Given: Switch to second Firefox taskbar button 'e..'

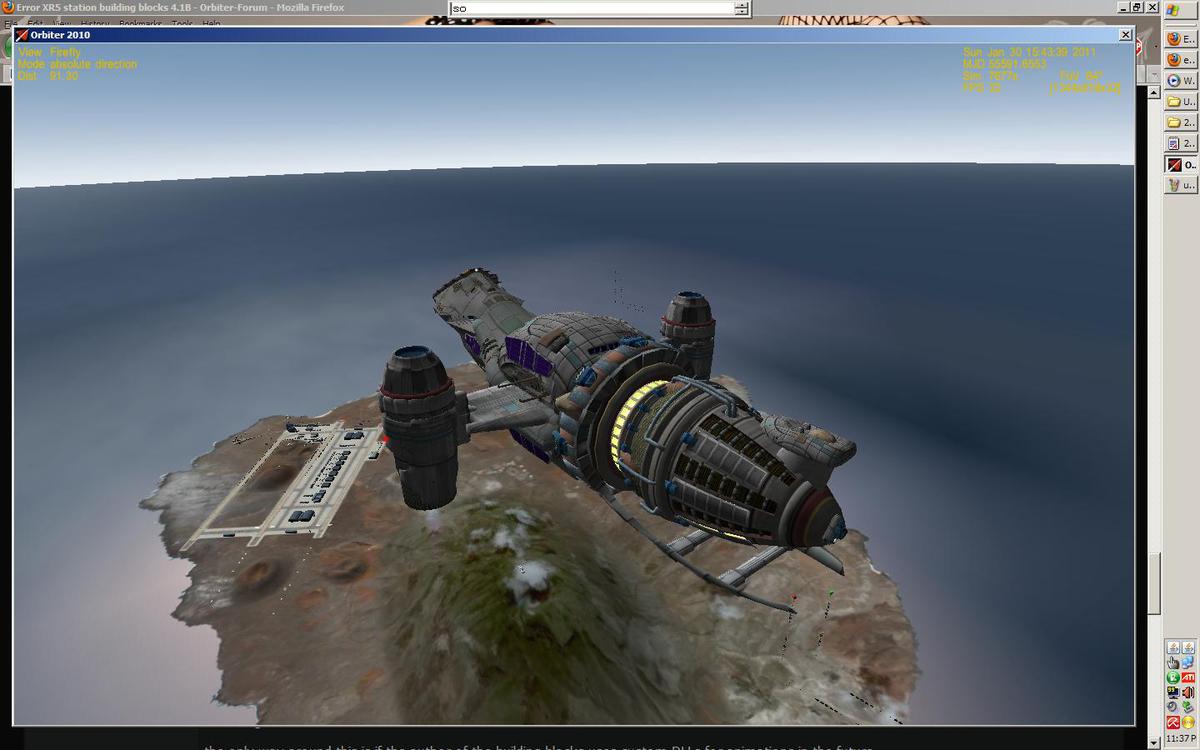Looking at the screenshot, I should coord(1181,60).
